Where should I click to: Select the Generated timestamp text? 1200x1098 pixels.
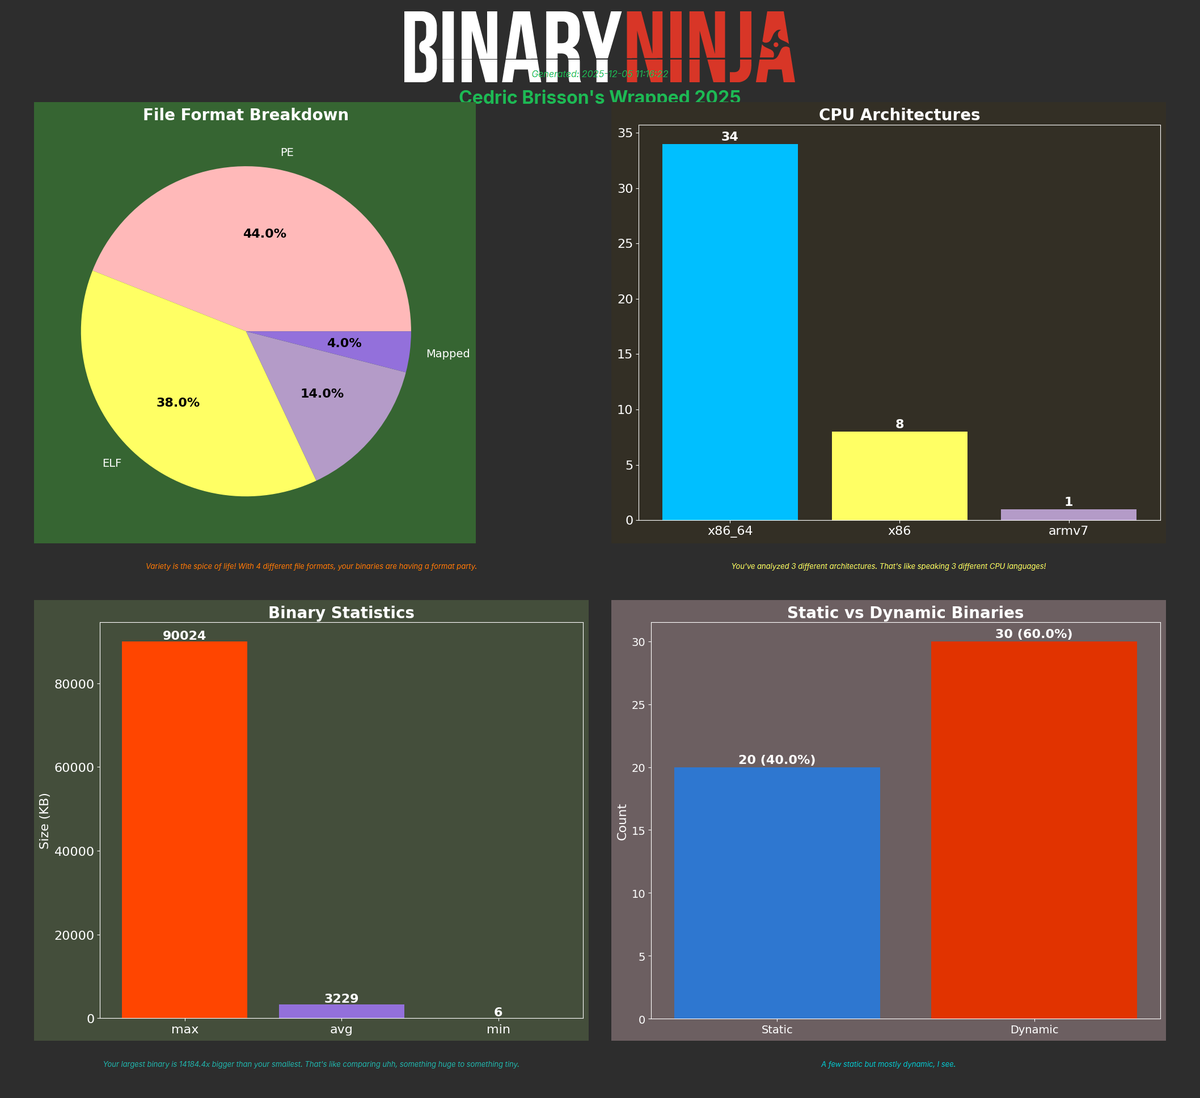(600, 74)
